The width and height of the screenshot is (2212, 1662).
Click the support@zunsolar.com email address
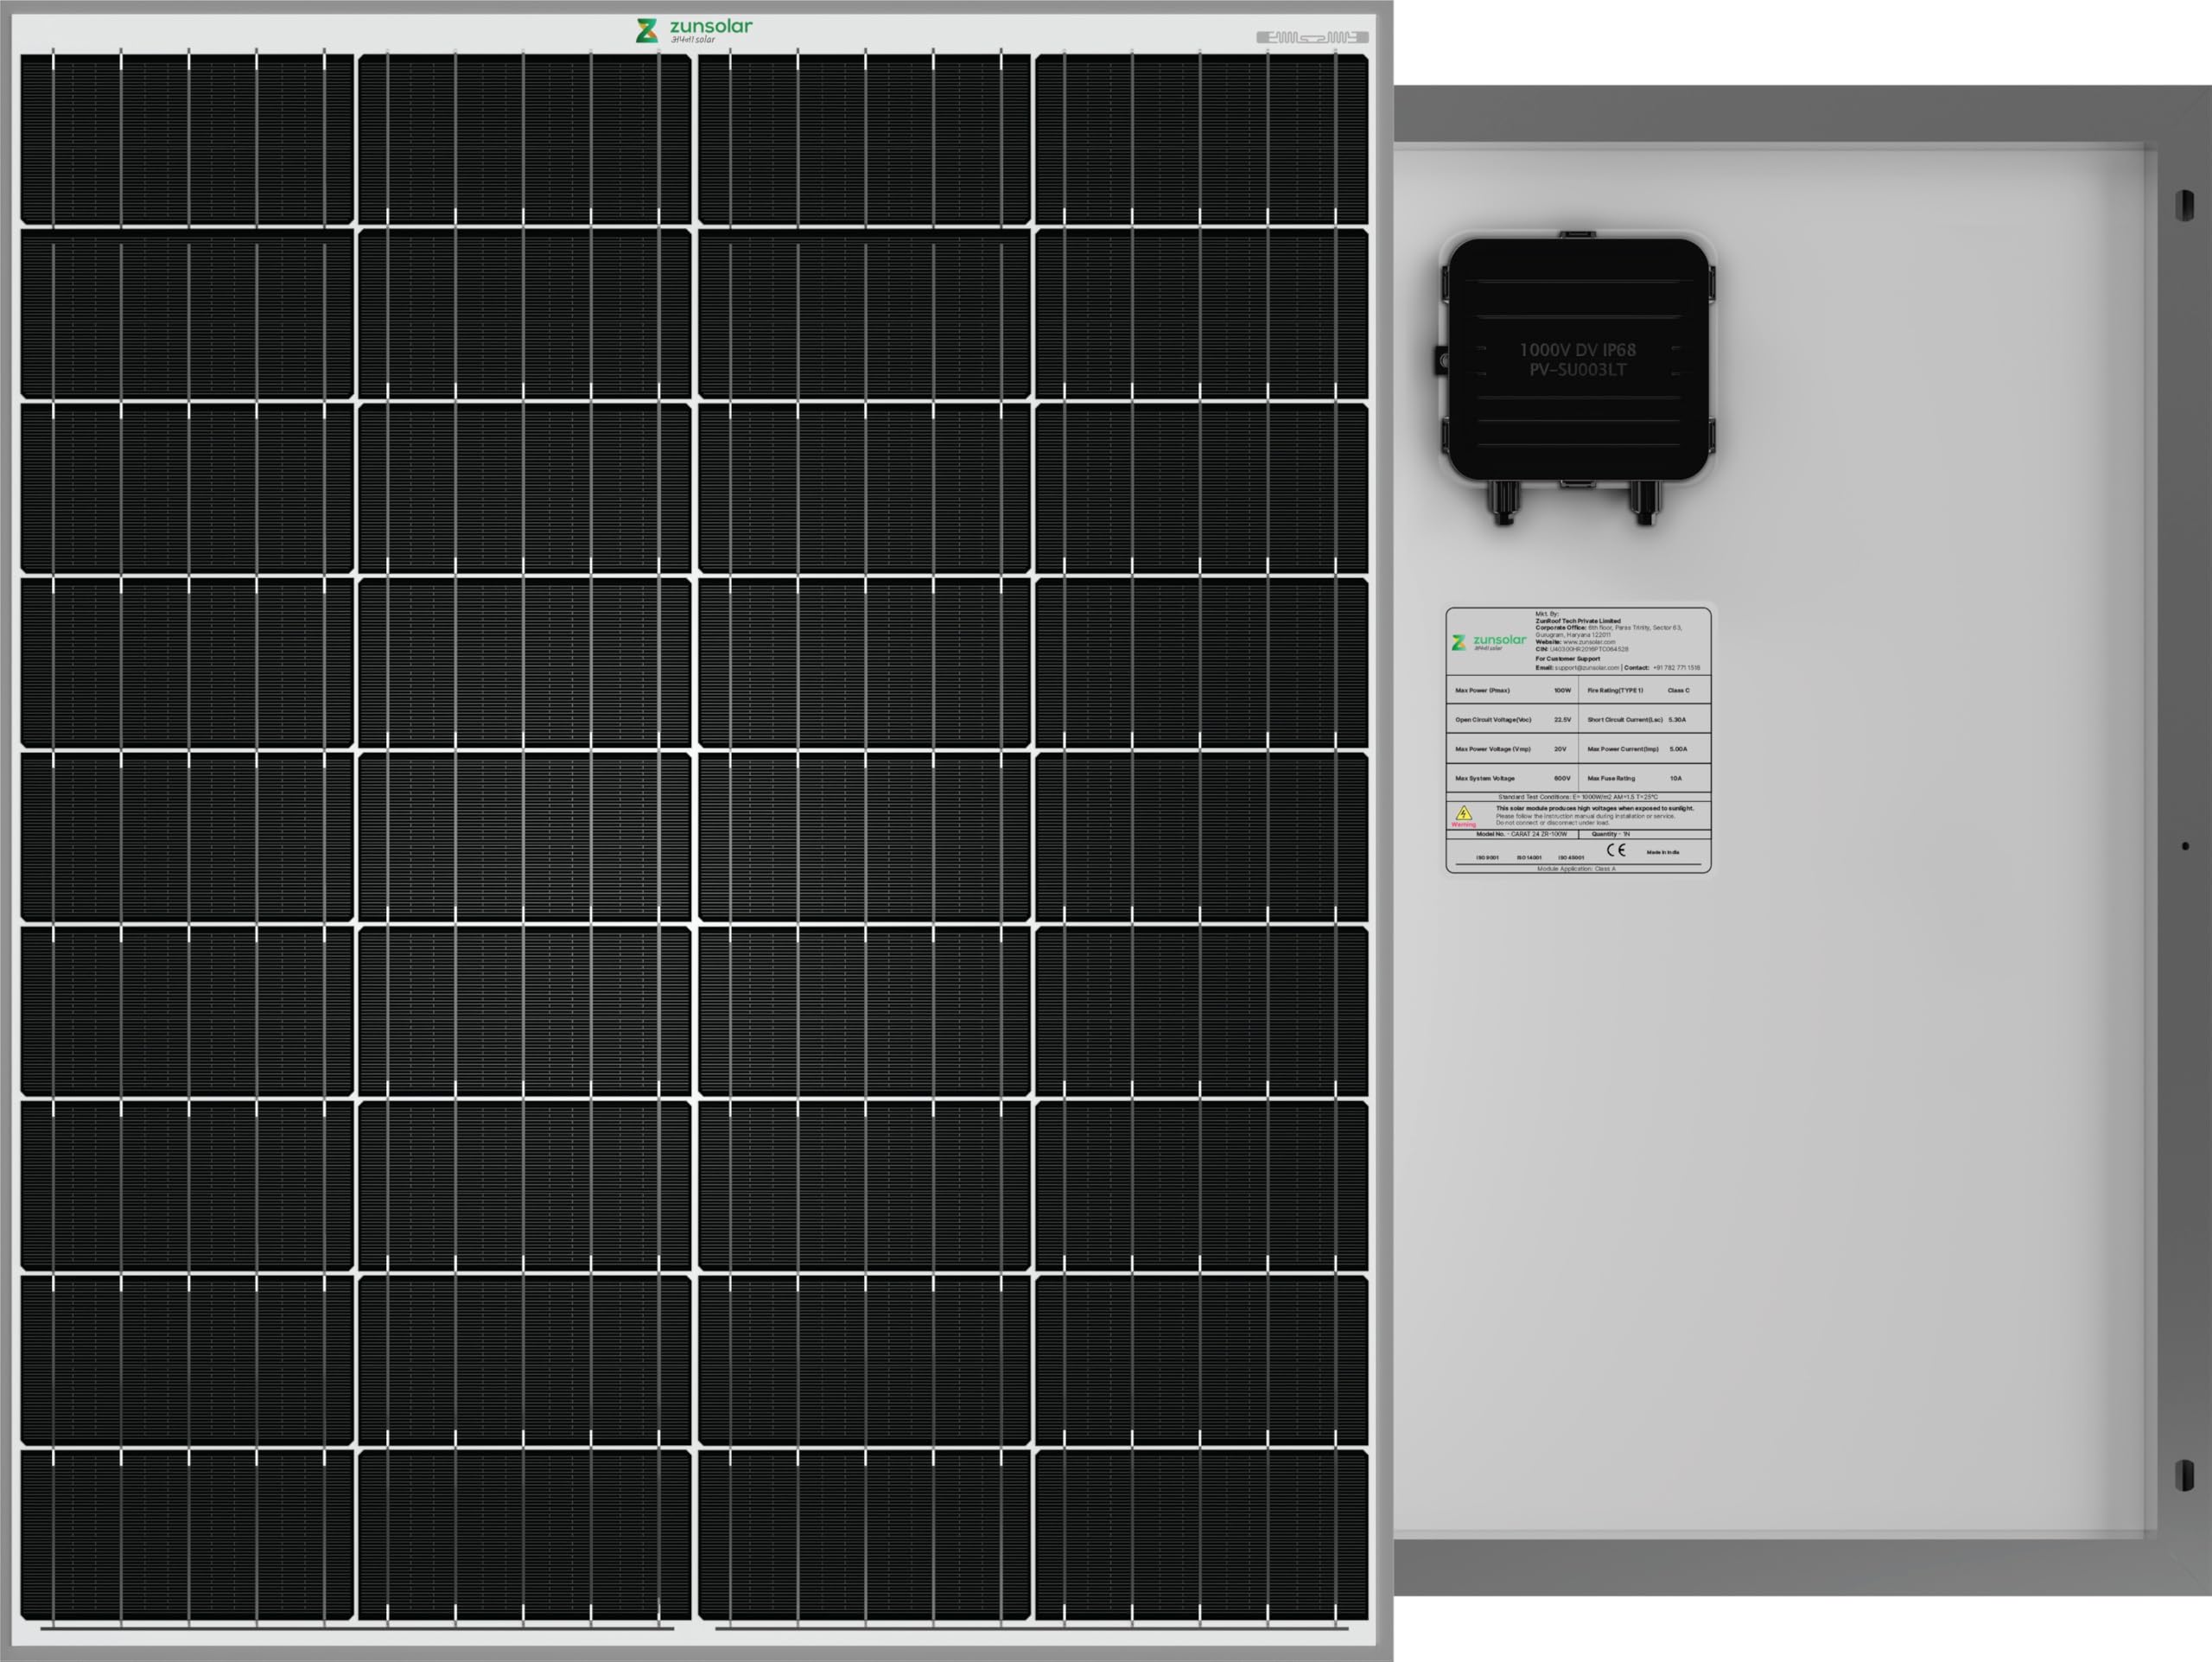pos(1586,668)
